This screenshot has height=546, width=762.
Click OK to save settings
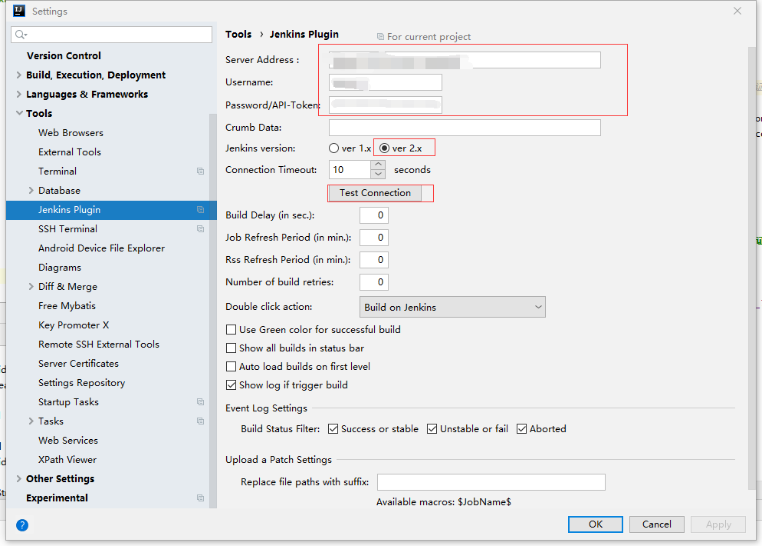point(595,524)
